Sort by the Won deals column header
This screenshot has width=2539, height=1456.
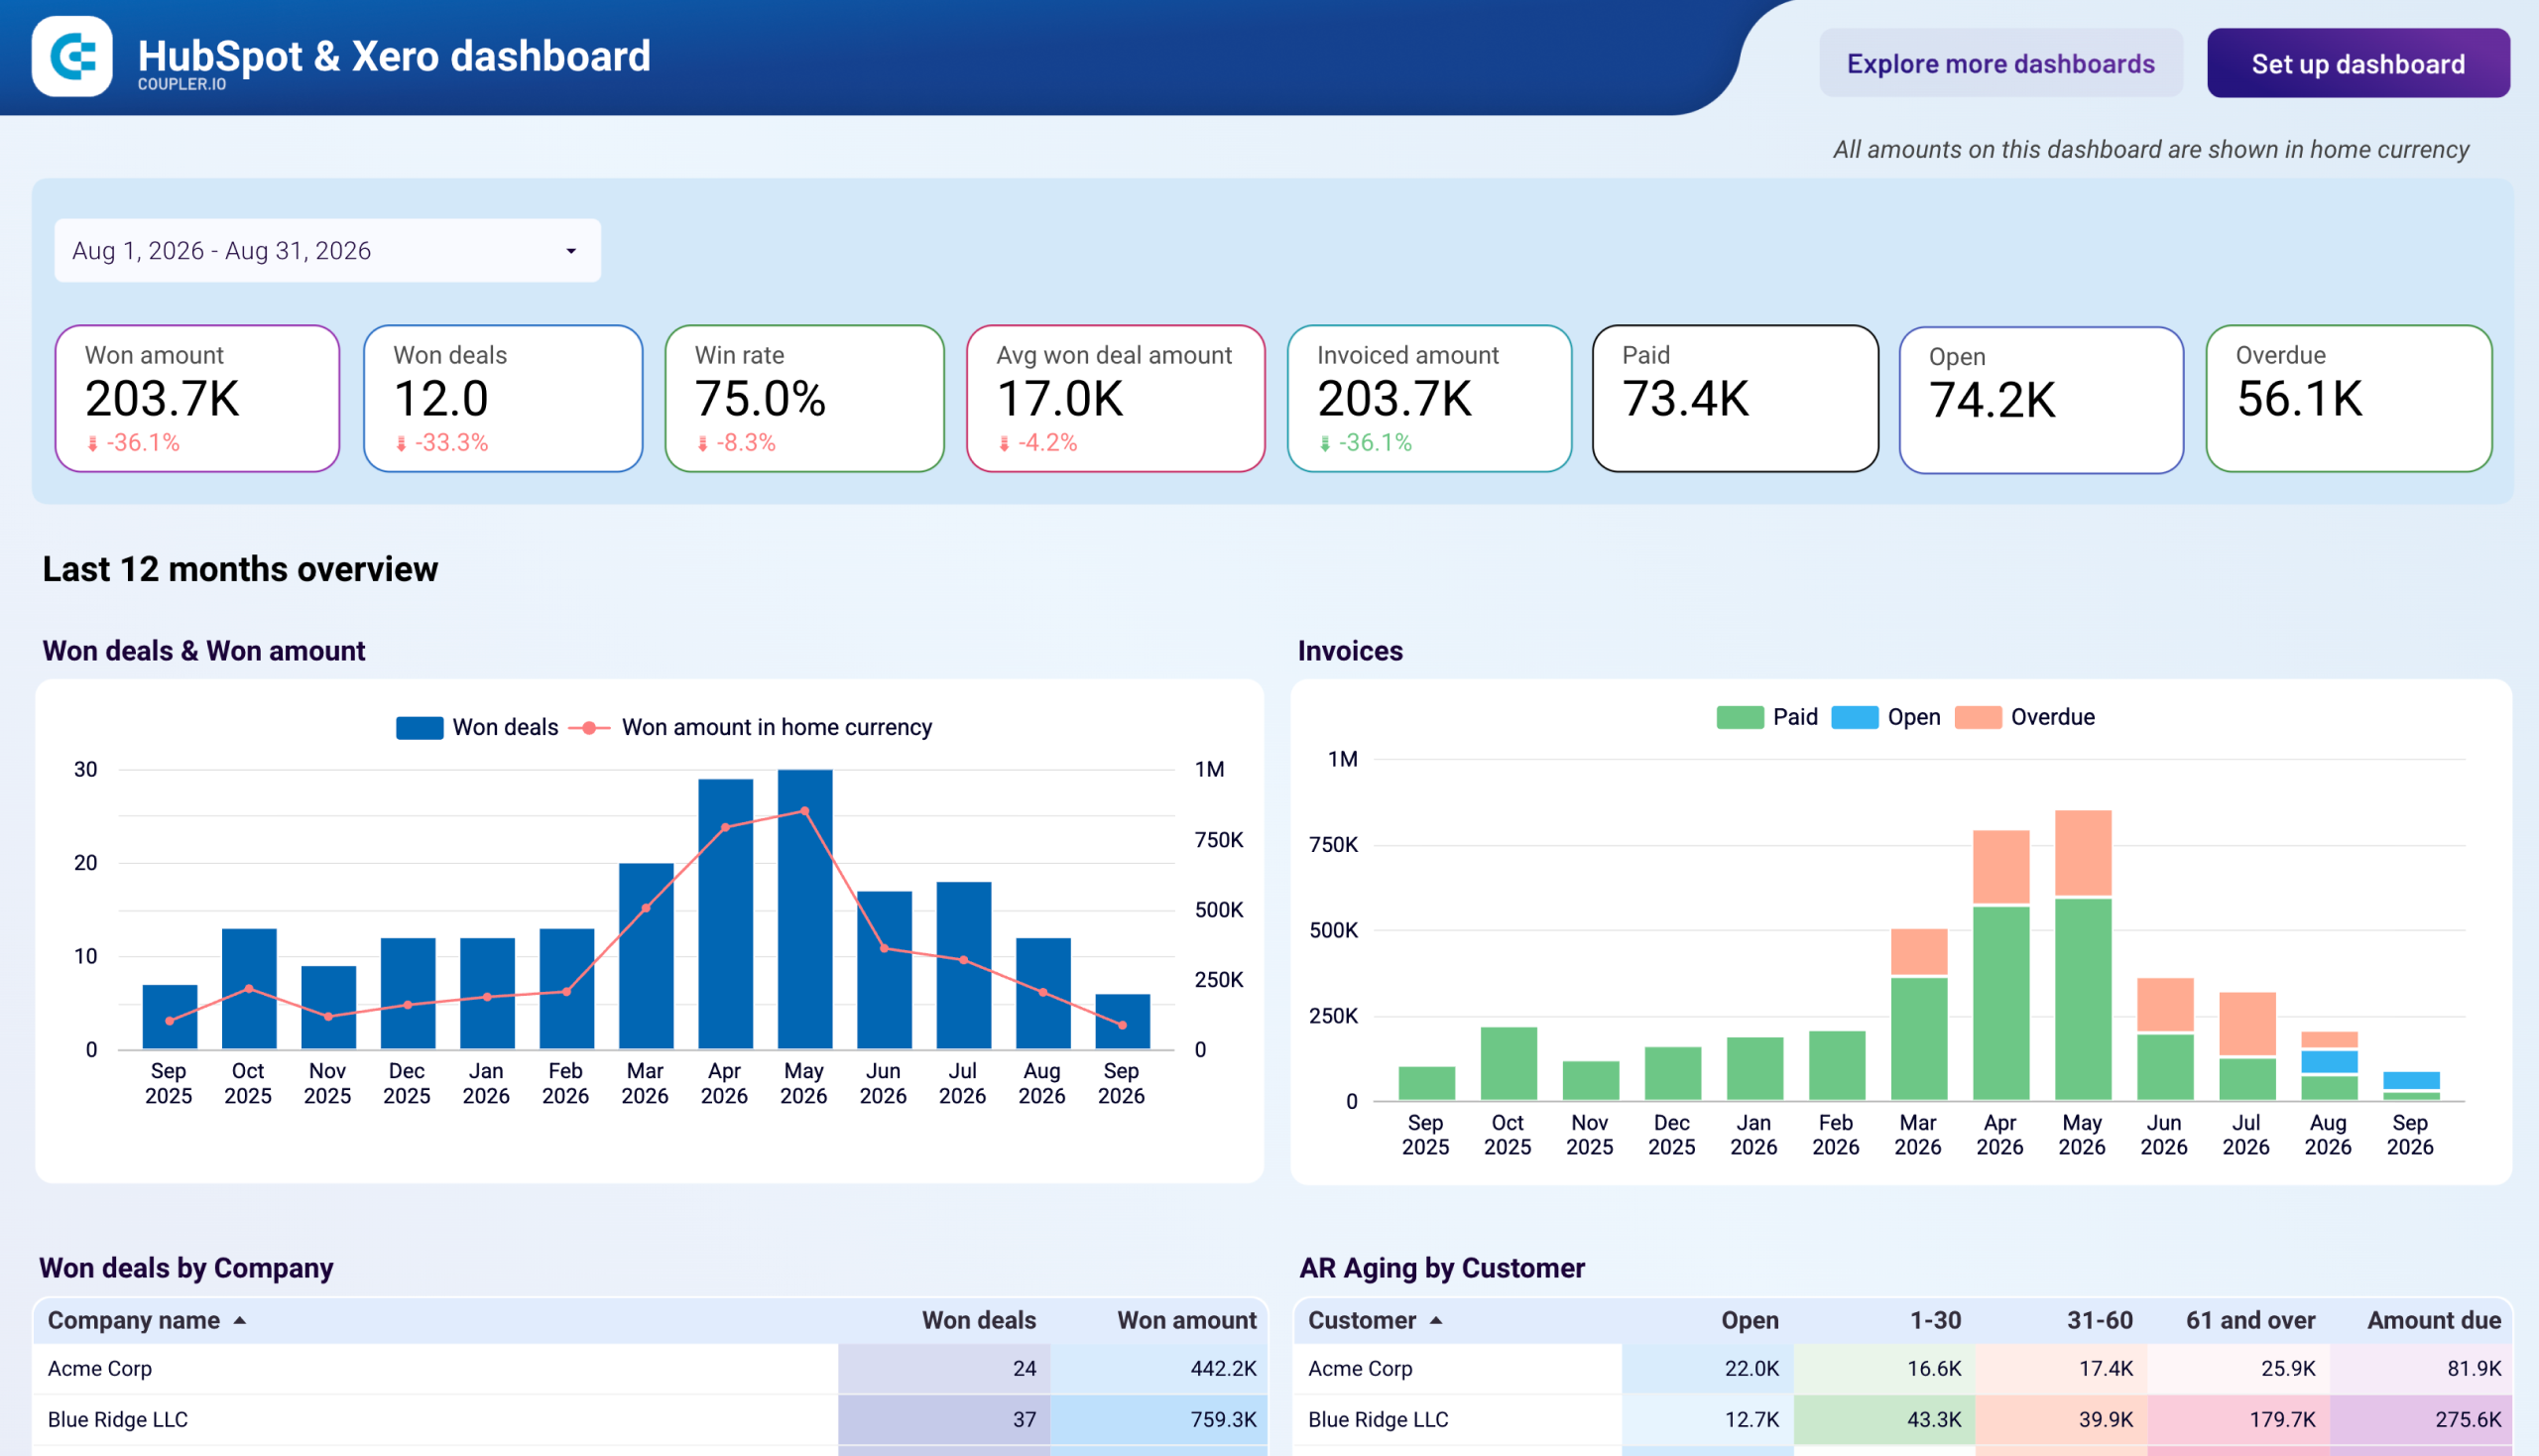pos(978,1320)
